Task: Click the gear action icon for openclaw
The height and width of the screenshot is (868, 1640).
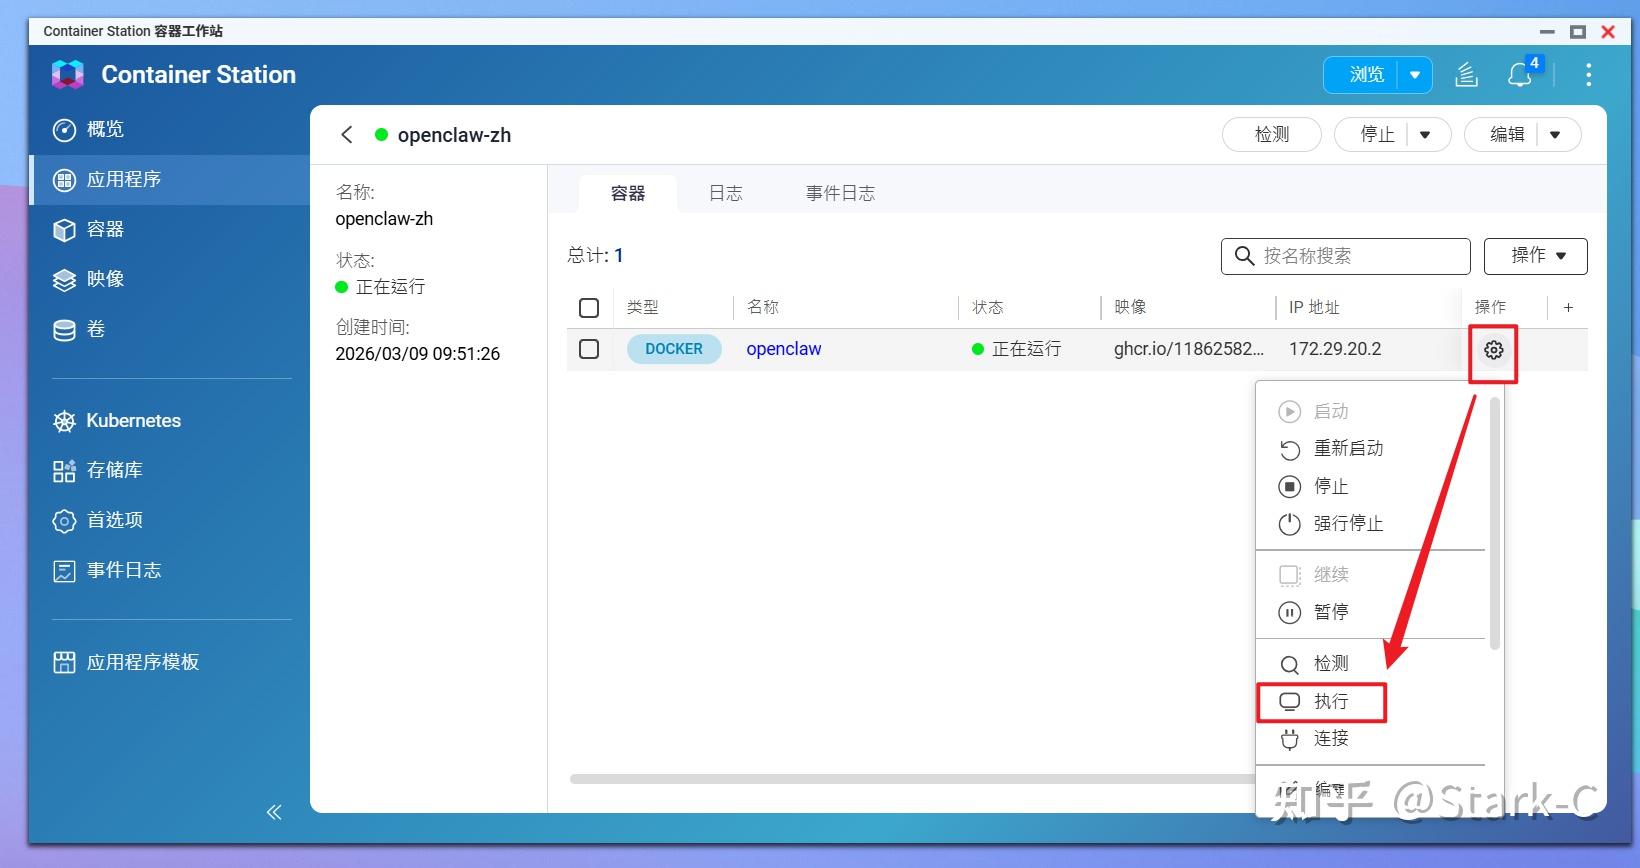Action: (1493, 350)
